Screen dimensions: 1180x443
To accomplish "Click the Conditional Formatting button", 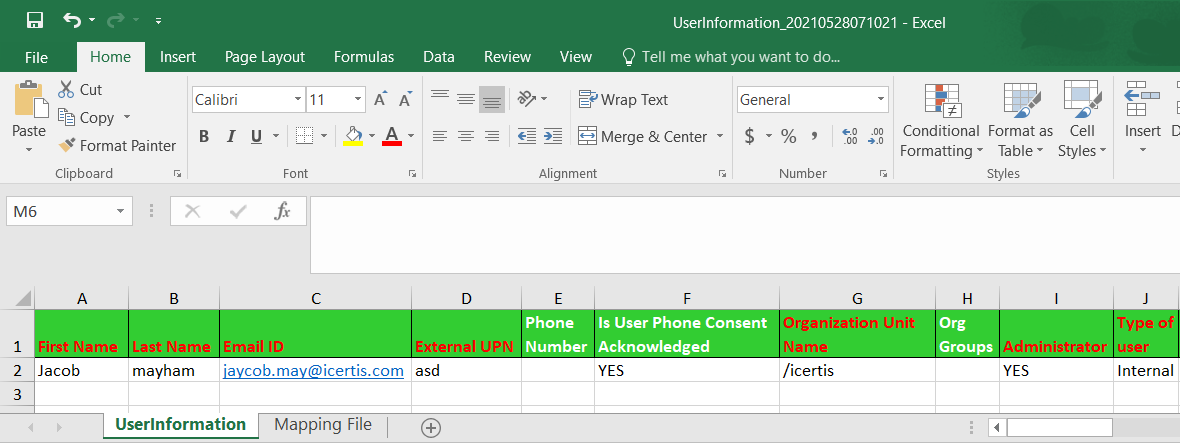I will [x=940, y=120].
